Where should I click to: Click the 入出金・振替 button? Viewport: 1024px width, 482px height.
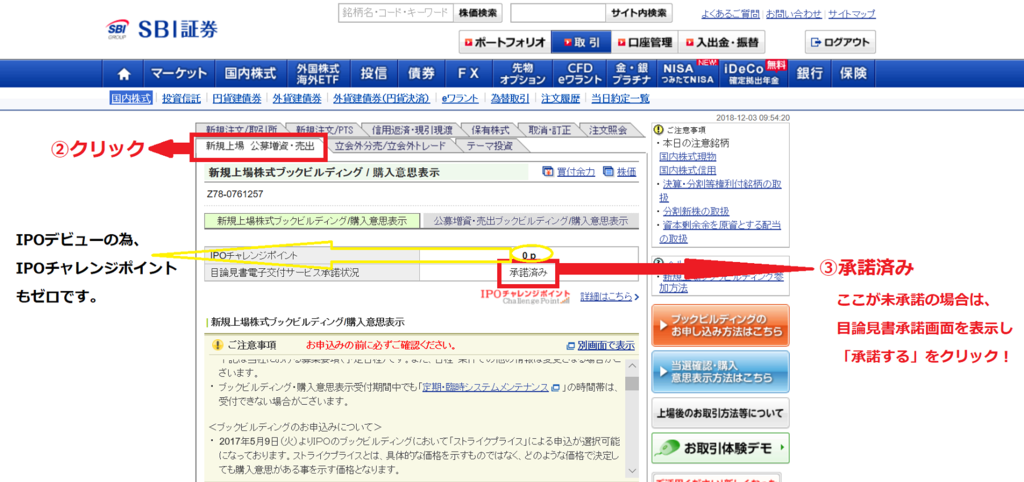point(722,42)
